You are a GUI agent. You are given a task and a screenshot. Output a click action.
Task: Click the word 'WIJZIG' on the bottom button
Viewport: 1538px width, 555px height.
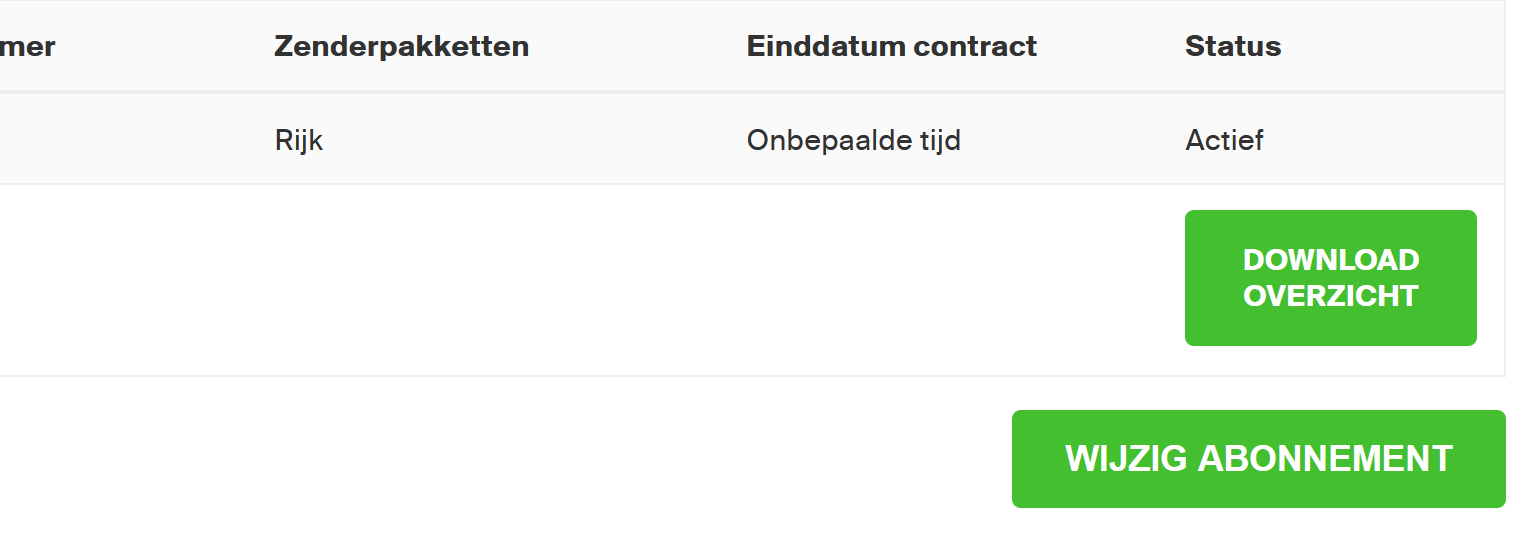1126,458
